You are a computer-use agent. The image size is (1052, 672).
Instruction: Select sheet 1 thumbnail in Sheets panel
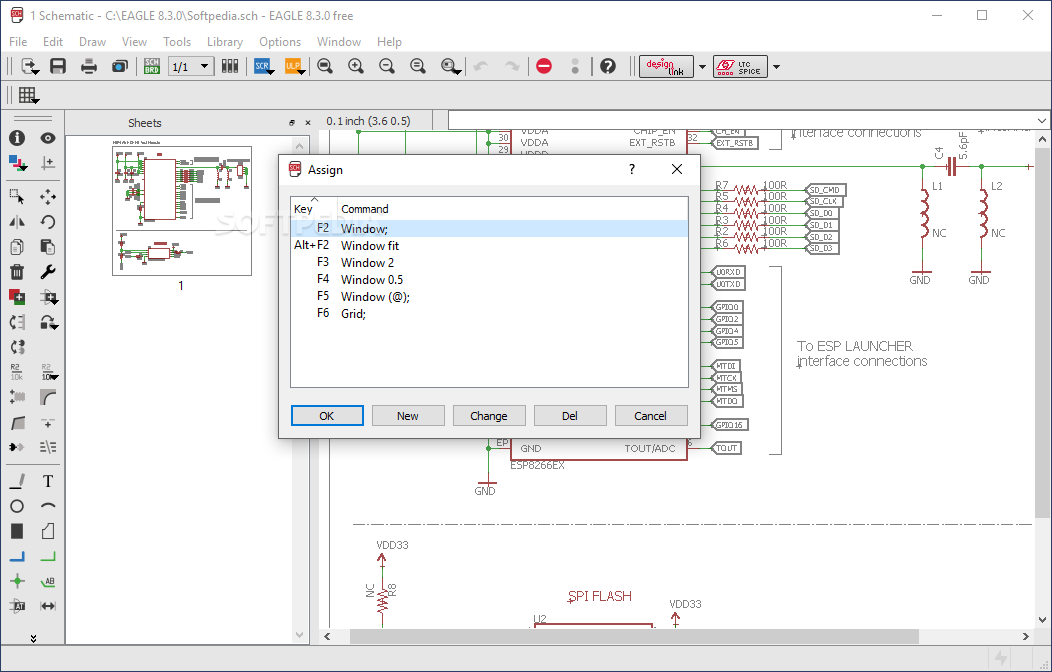coord(182,211)
